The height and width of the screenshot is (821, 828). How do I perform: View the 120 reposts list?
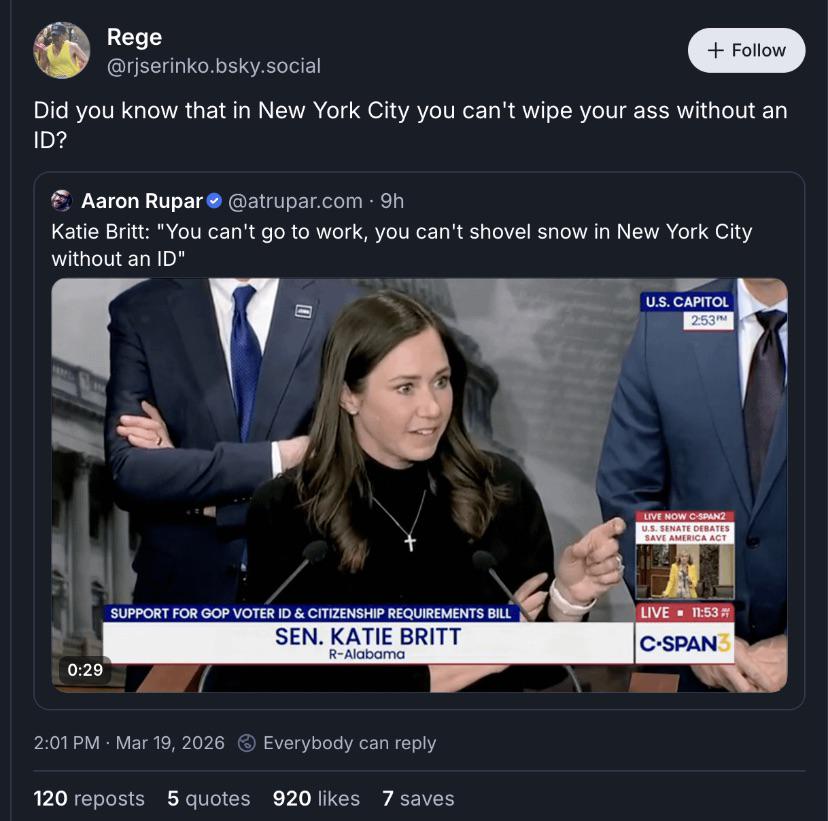[x=89, y=798]
